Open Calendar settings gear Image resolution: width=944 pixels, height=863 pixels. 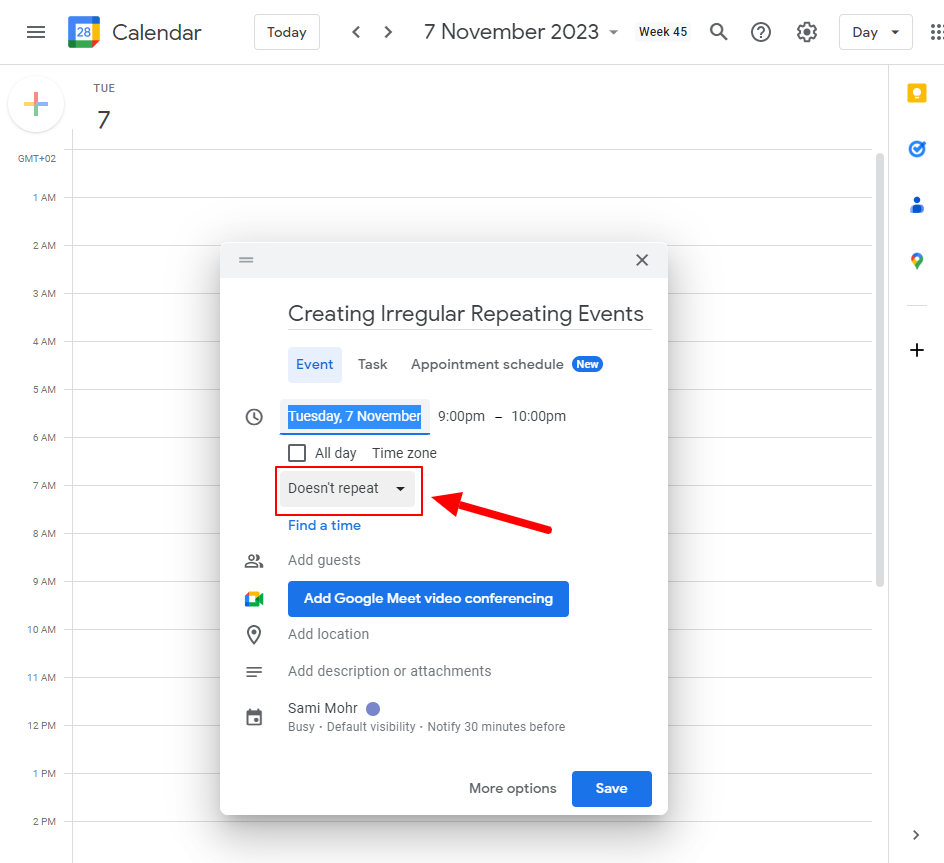(806, 31)
